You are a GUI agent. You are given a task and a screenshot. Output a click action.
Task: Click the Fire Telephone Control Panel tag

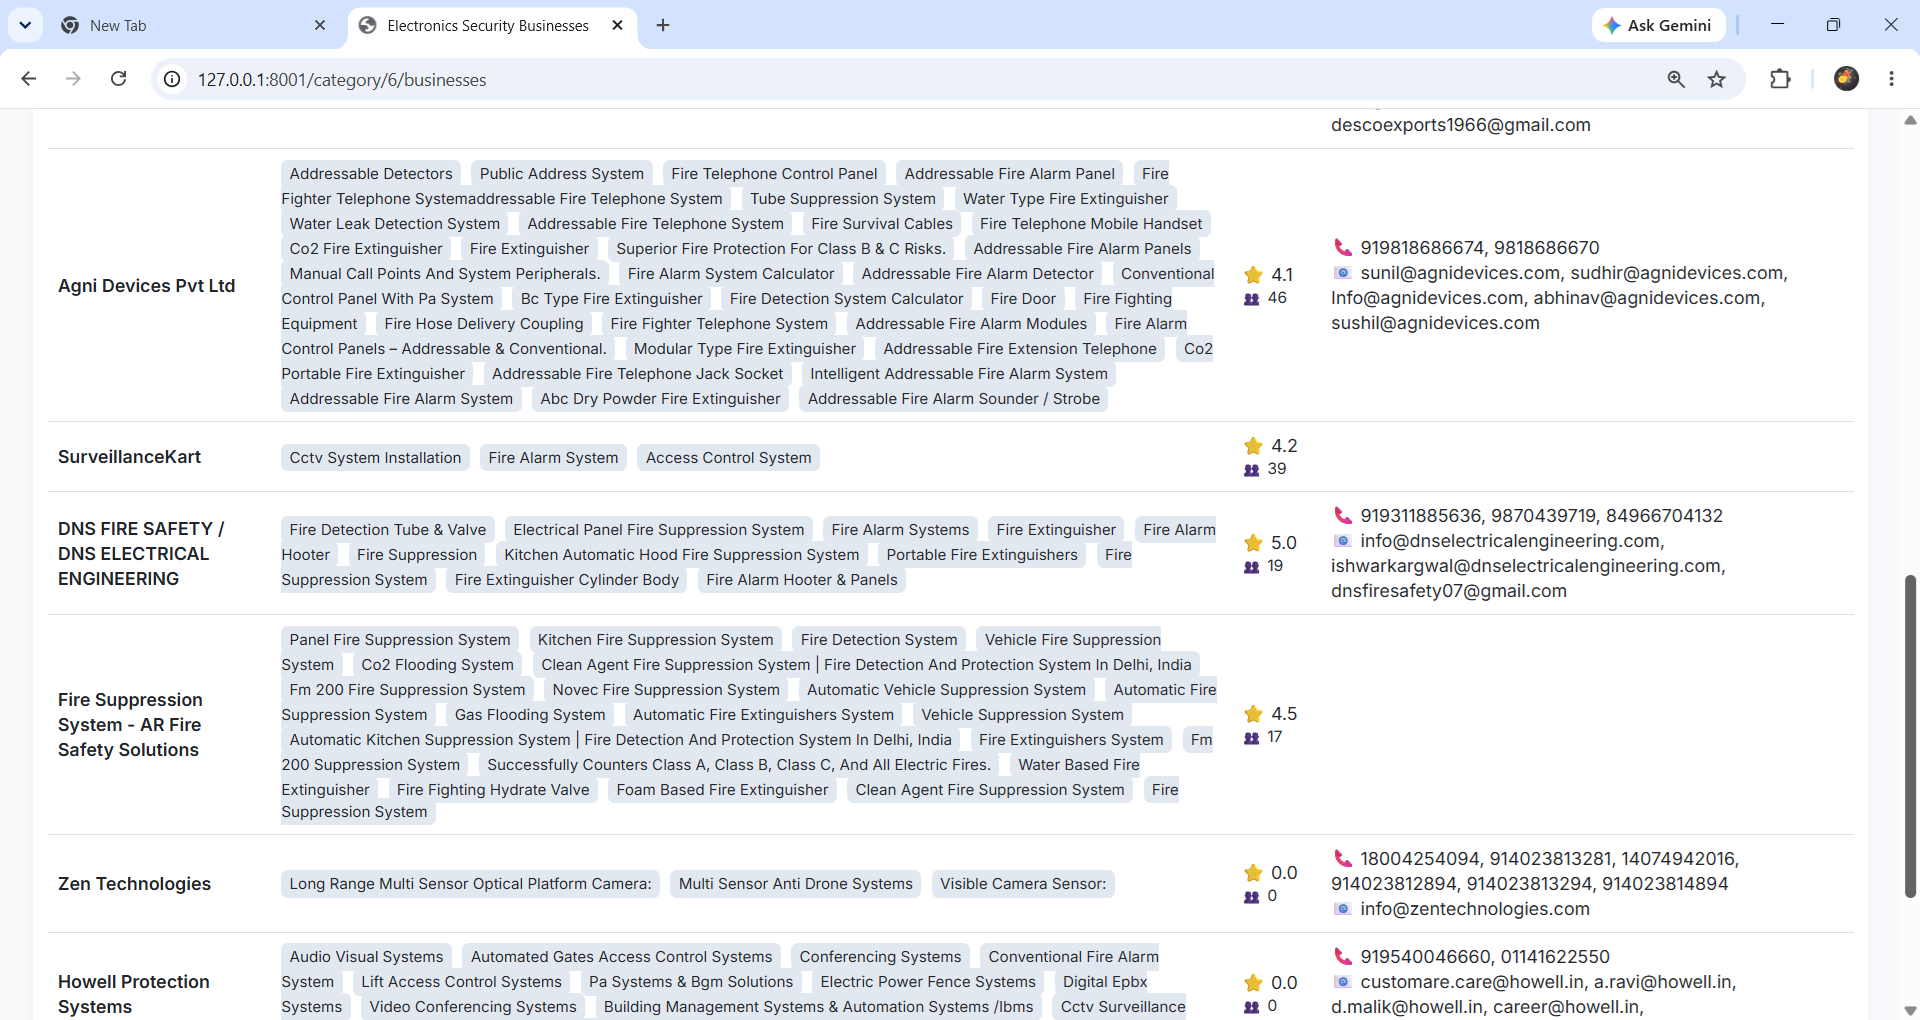774,174
